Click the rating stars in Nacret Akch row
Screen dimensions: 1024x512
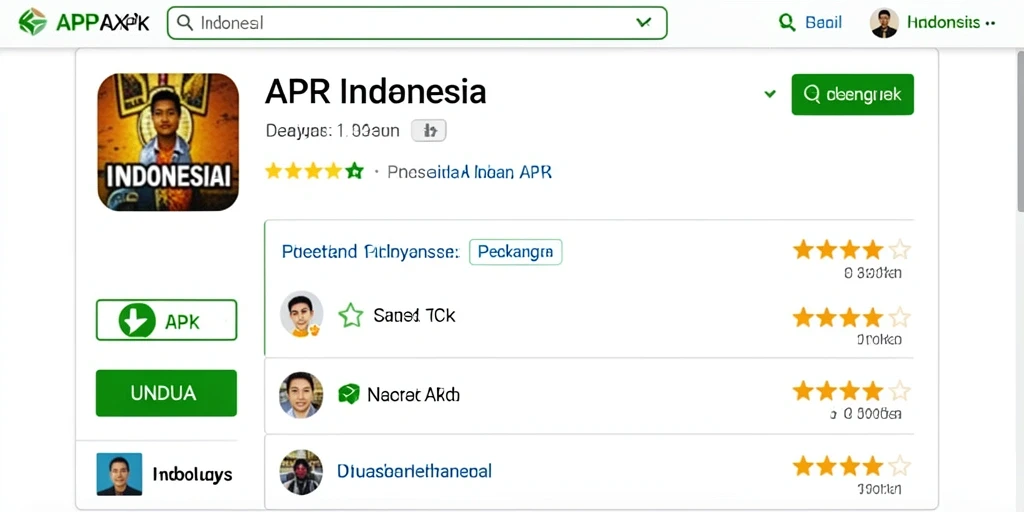pyautogui.click(x=852, y=391)
